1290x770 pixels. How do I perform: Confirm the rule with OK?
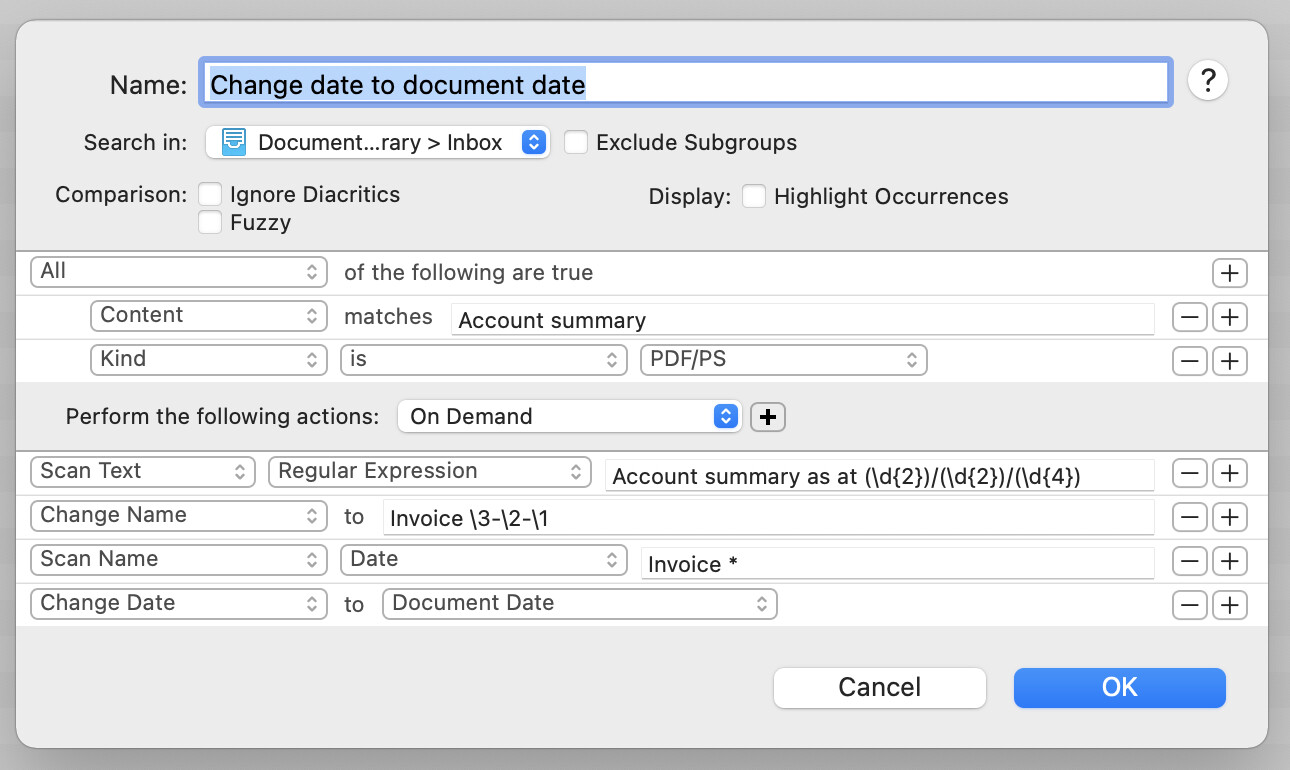1119,688
